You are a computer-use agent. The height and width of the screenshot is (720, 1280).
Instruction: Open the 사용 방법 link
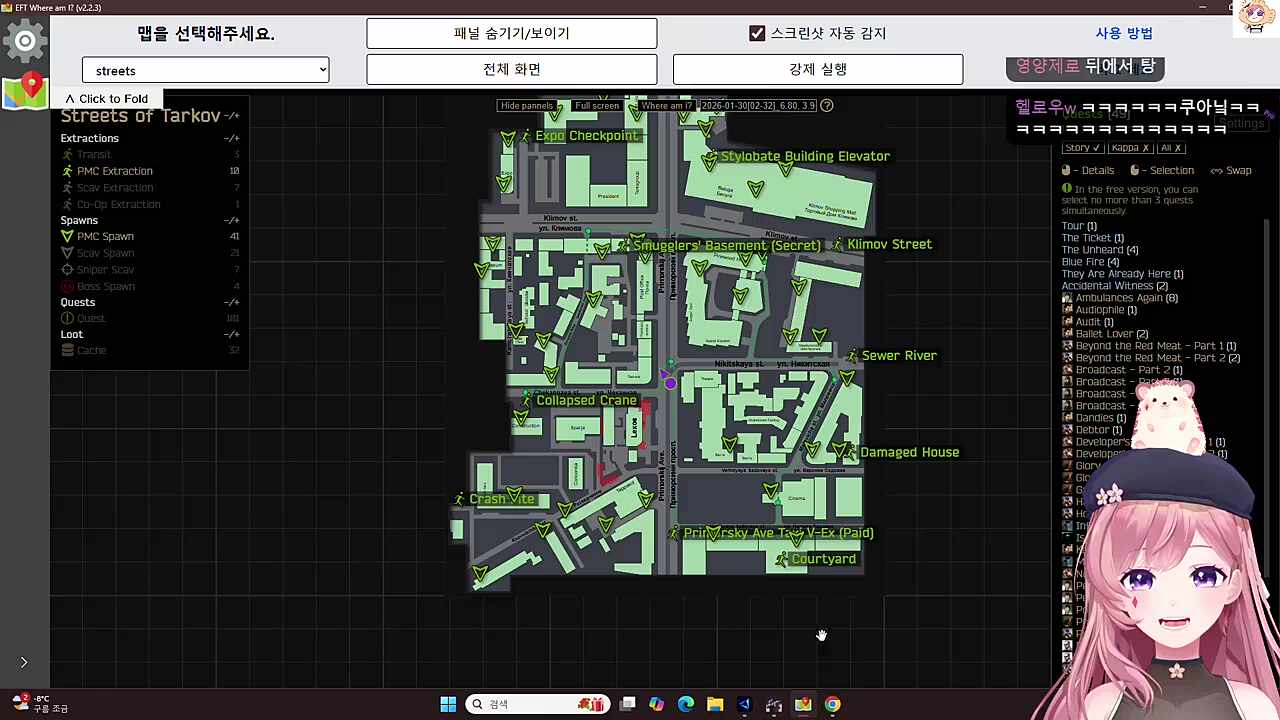click(x=1124, y=33)
